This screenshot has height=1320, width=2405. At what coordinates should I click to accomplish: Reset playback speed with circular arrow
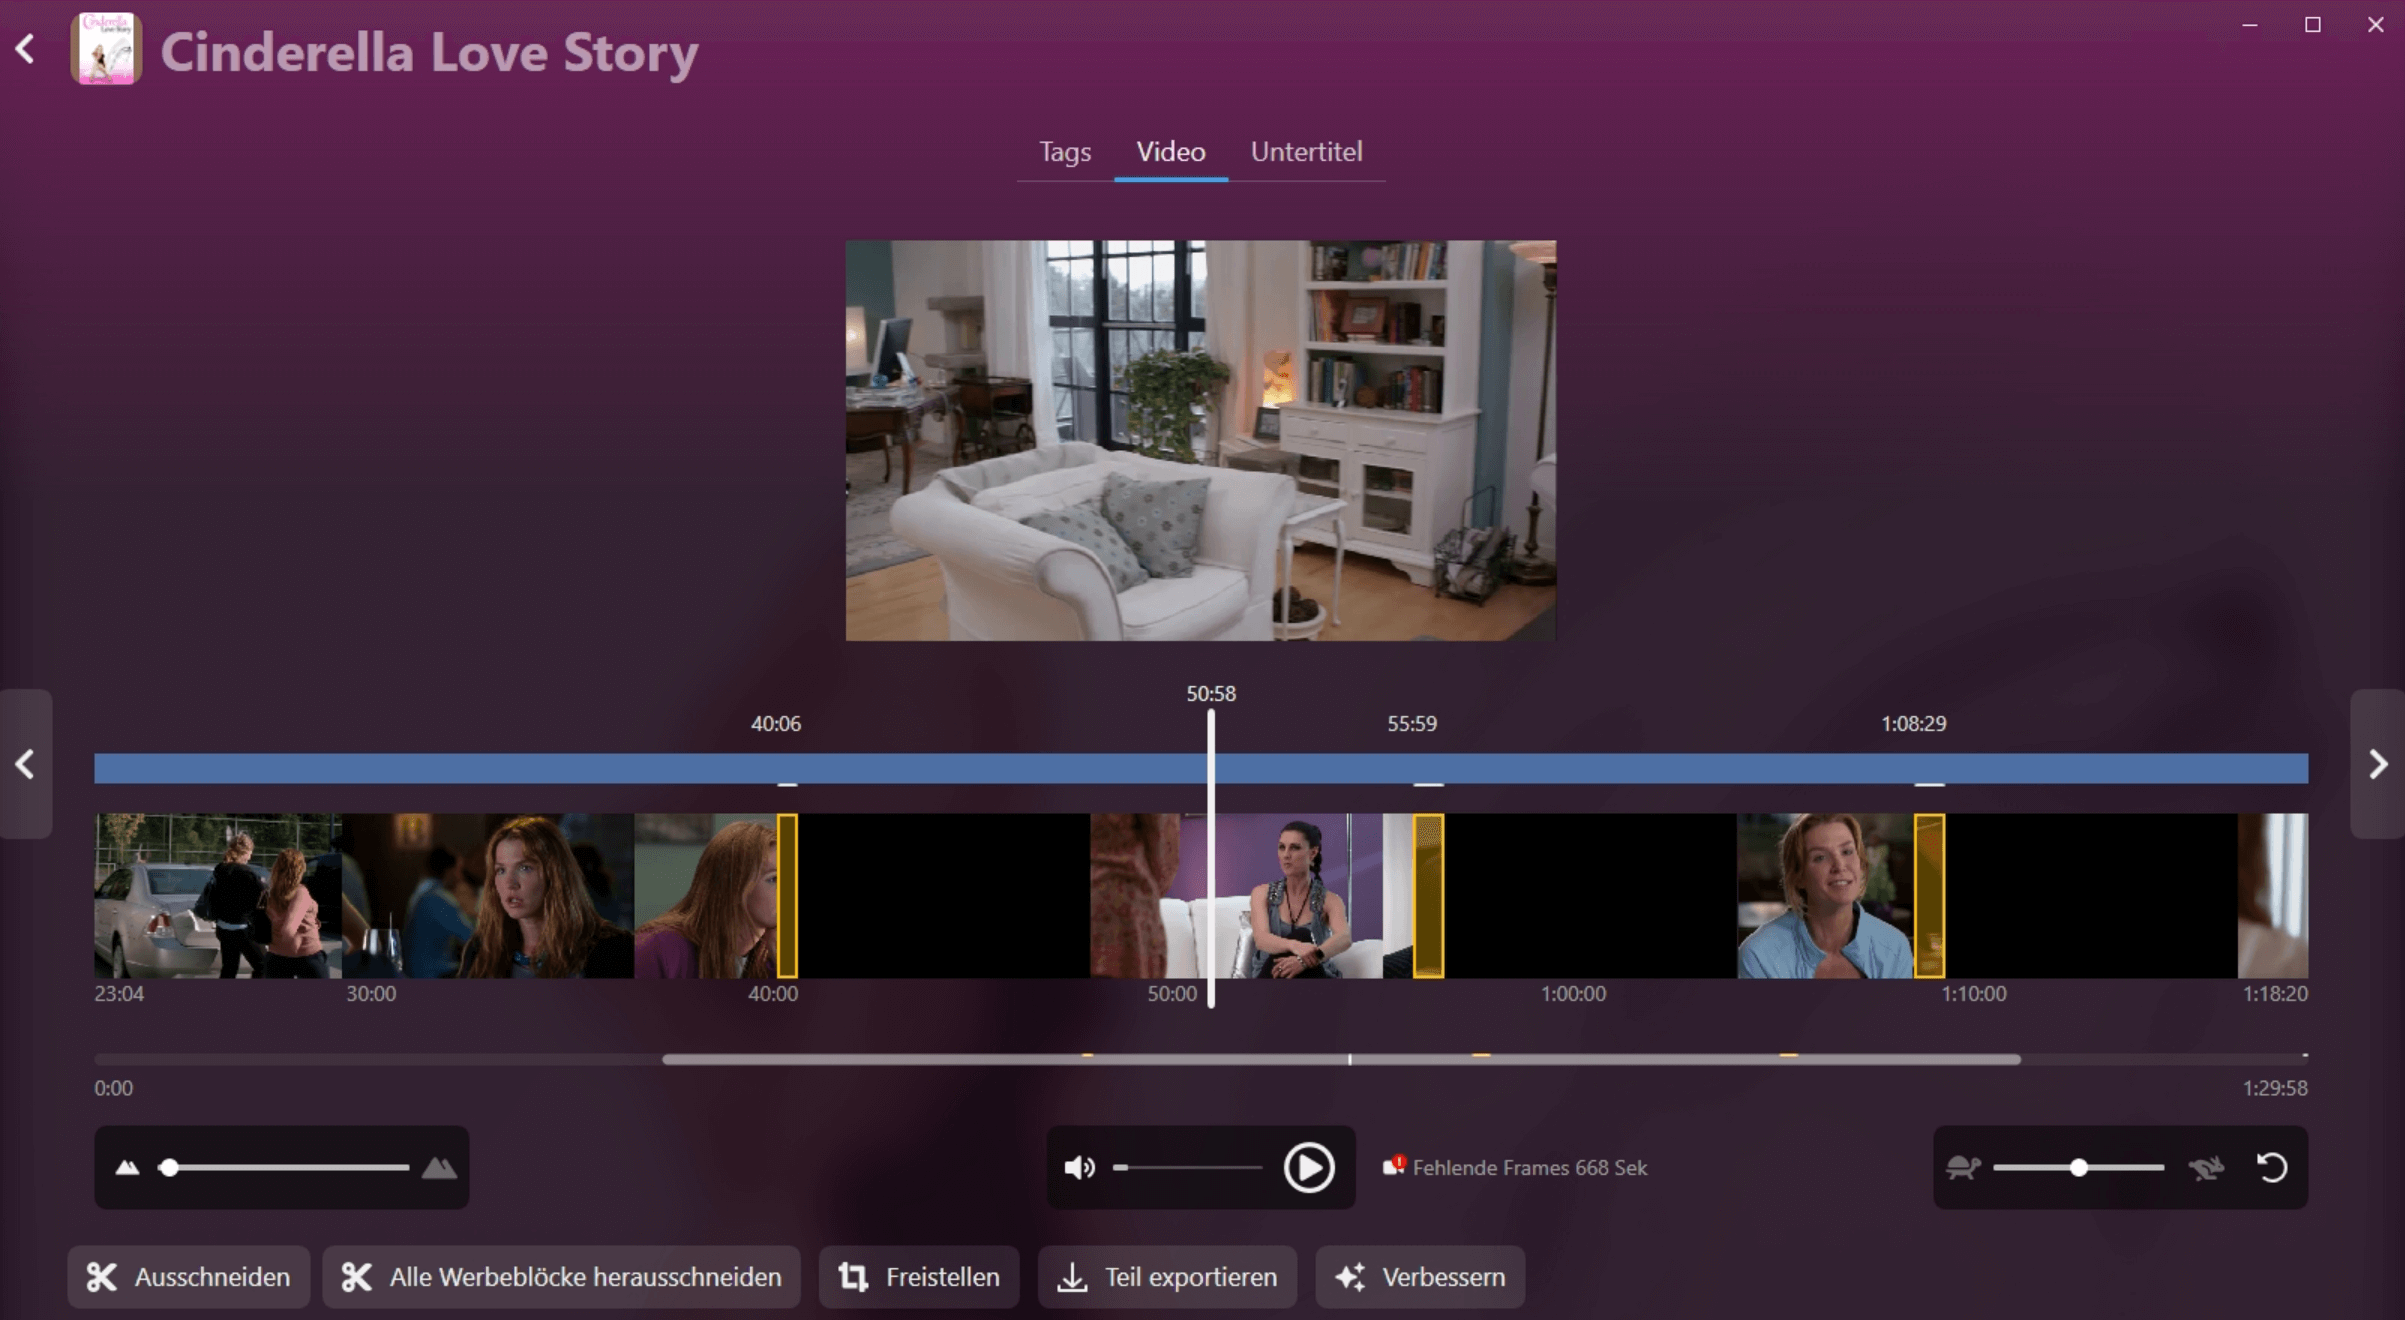tap(2272, 1167)
